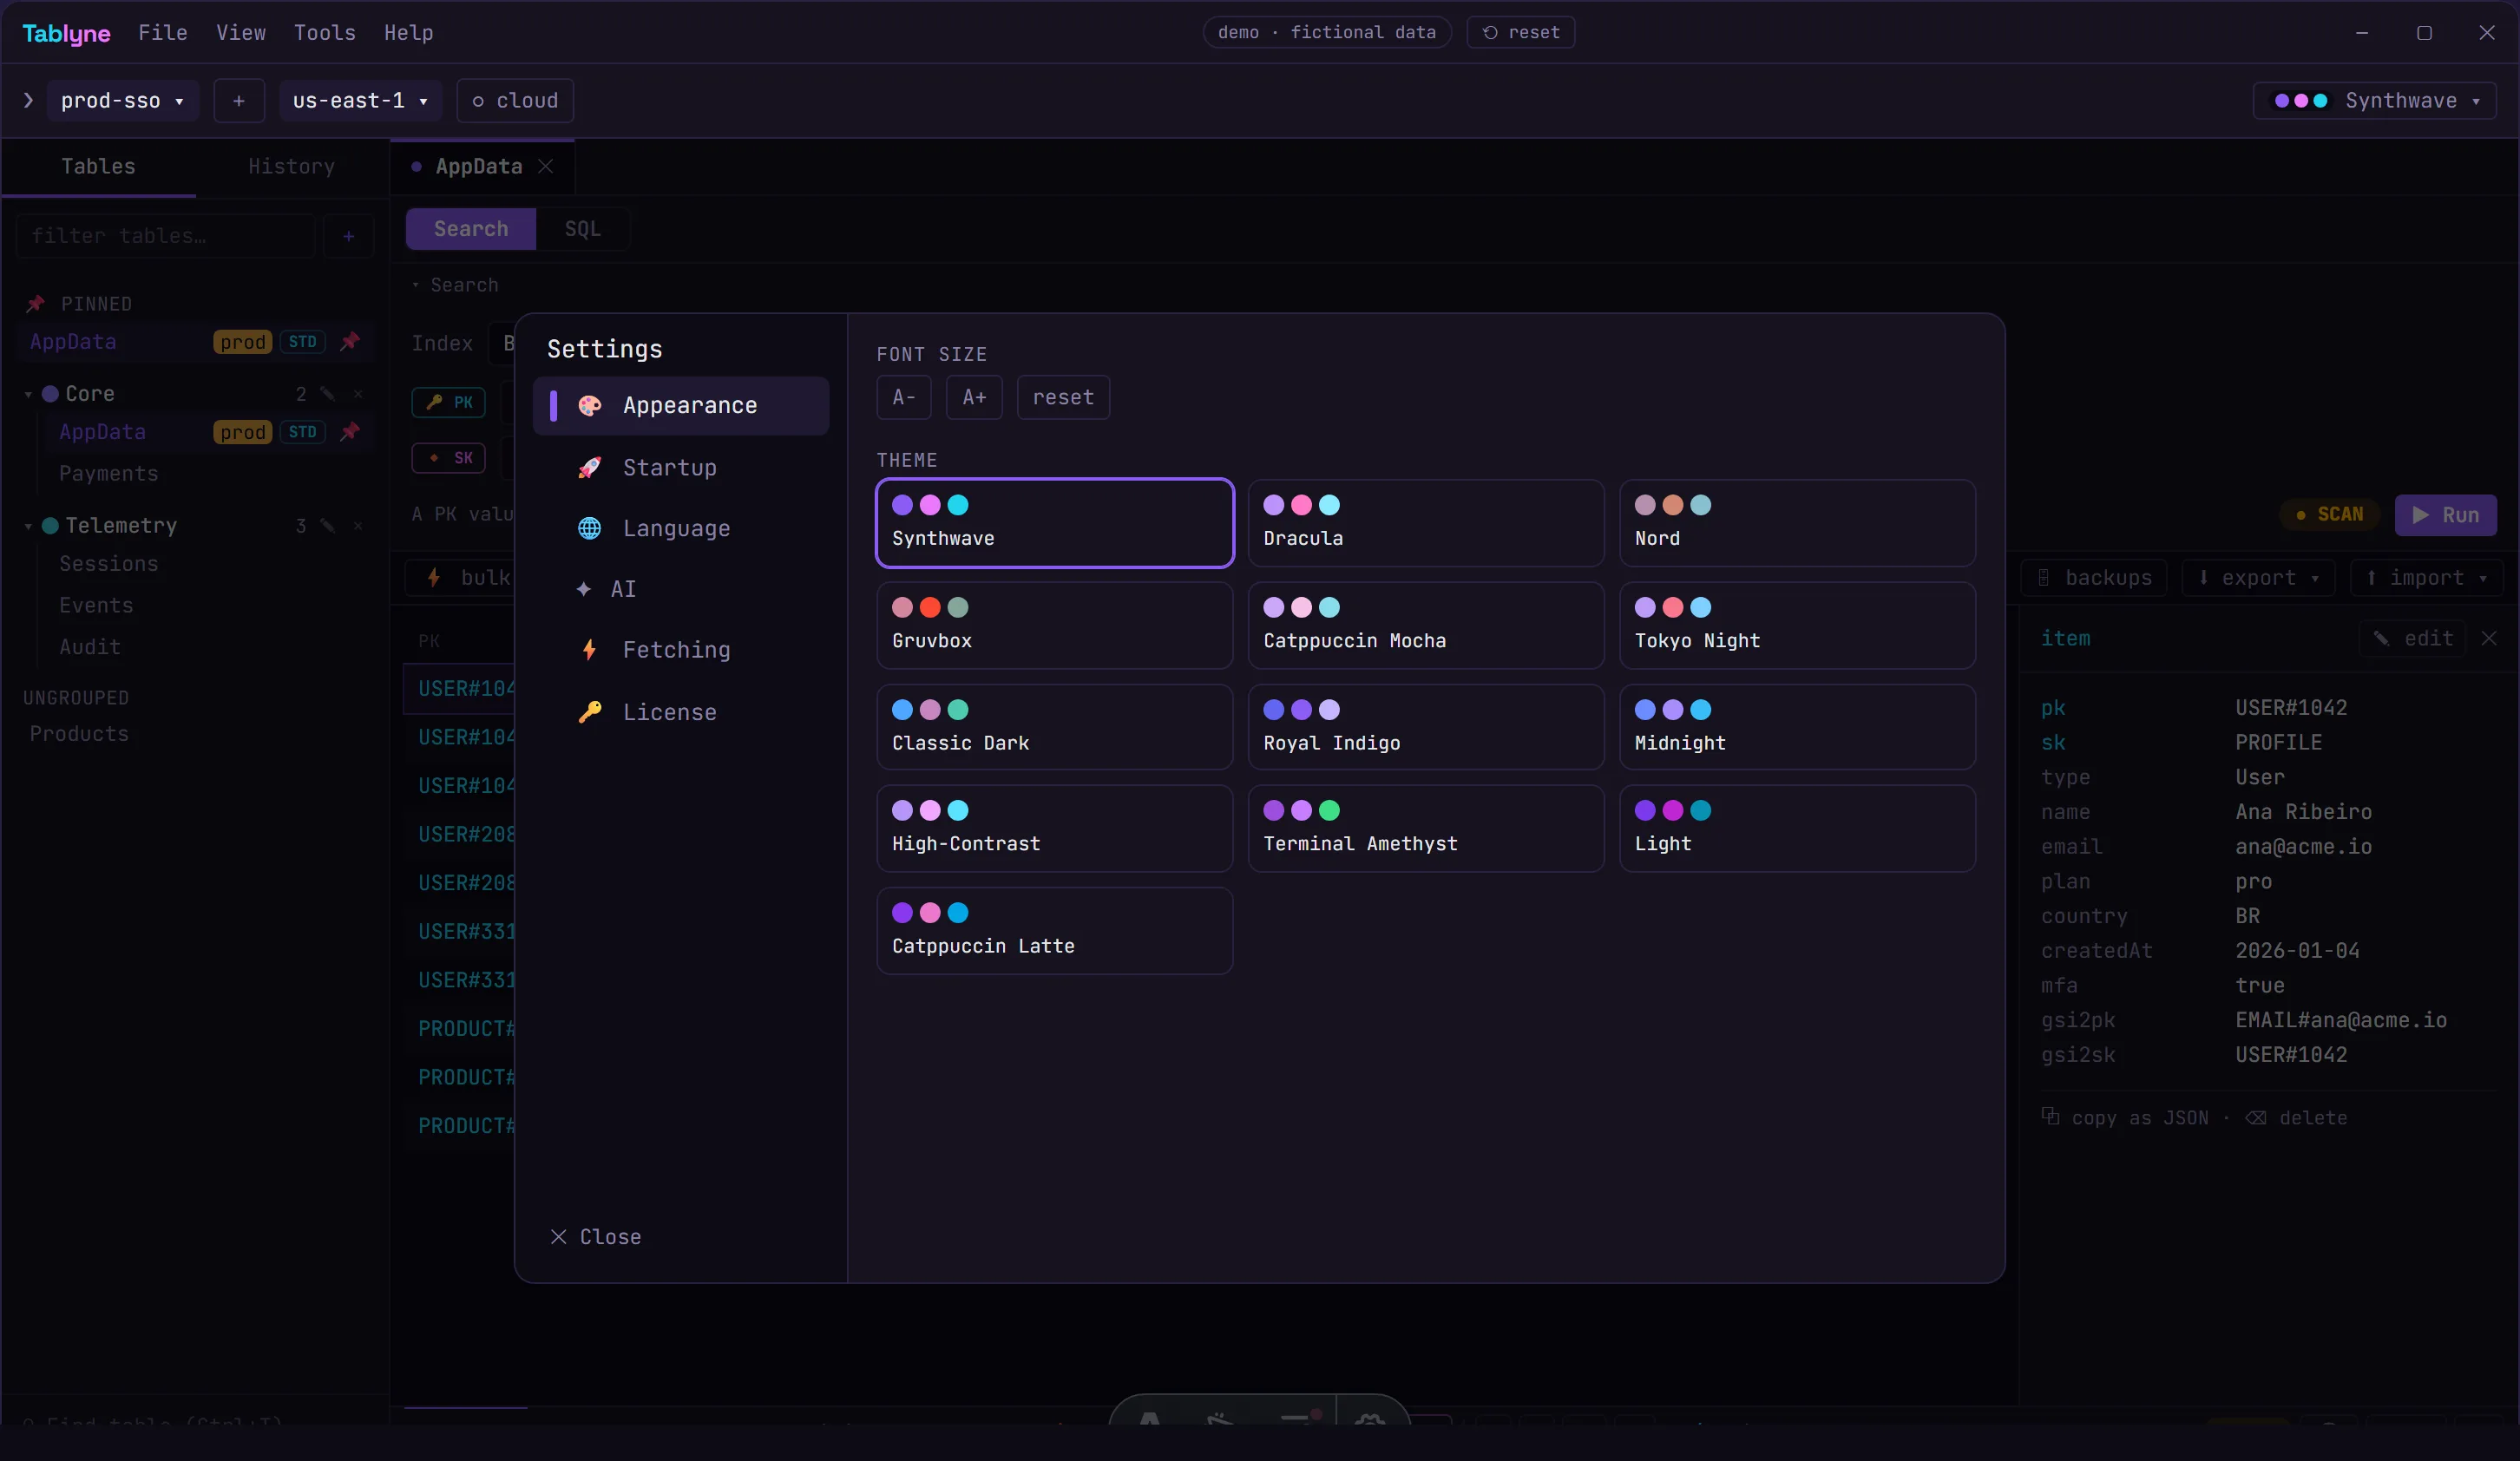Focus the filter tables input
This screenshot has height=1461, width=2520.
(x=165, y=236)
